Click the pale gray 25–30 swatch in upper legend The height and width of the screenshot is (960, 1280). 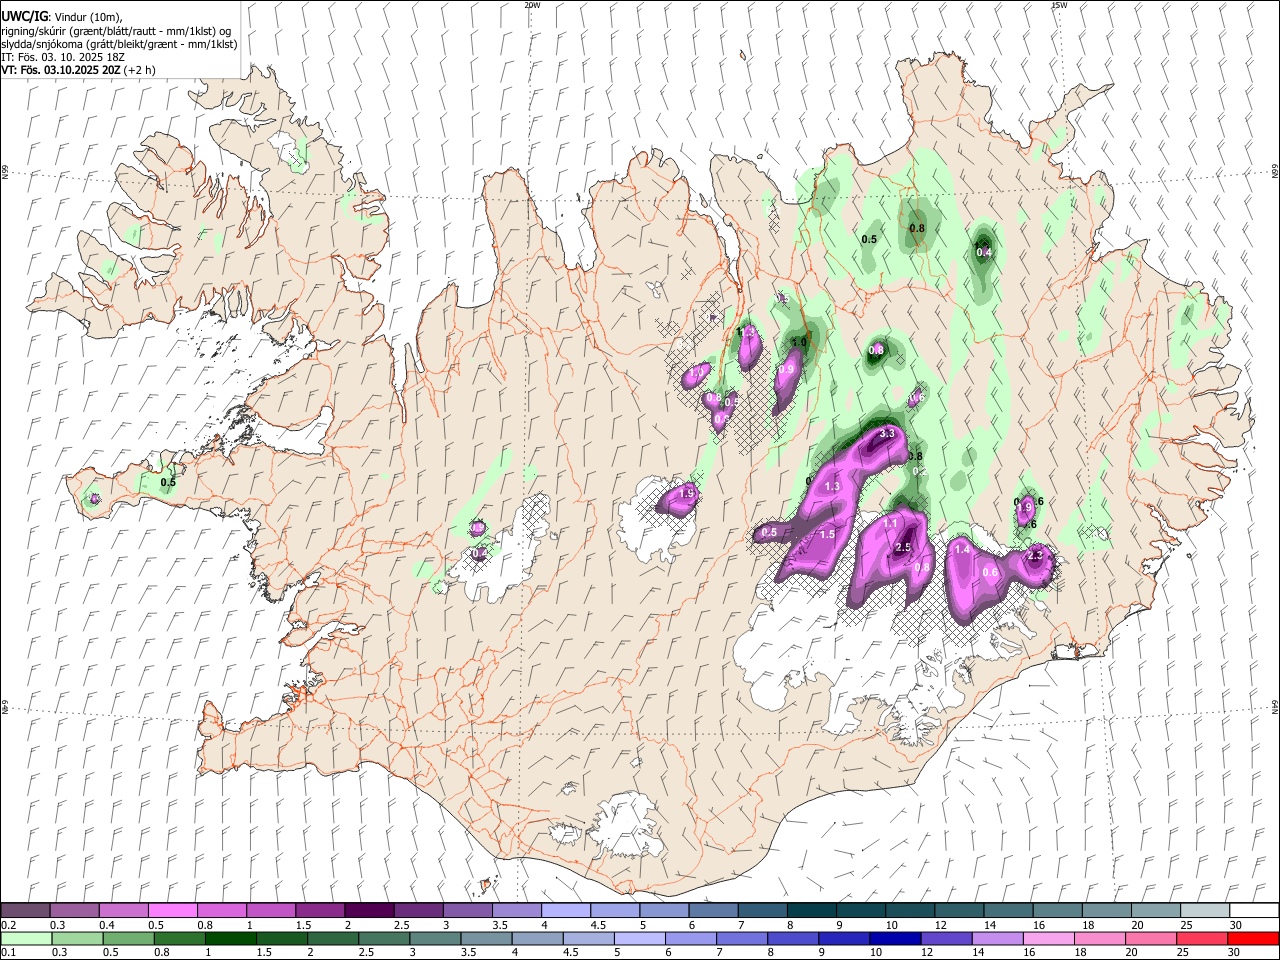pos(1204,911)
